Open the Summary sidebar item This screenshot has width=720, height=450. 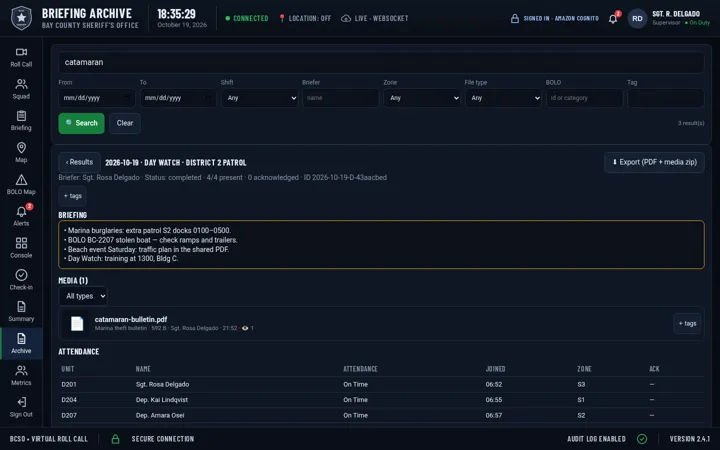tap(21, 312)
